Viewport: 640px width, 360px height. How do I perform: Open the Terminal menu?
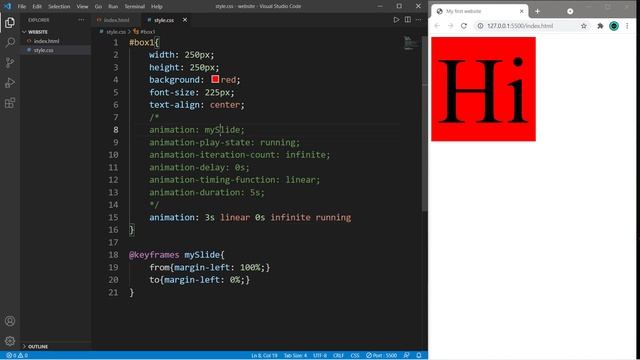pyautogui.click(x=134, y=6)
